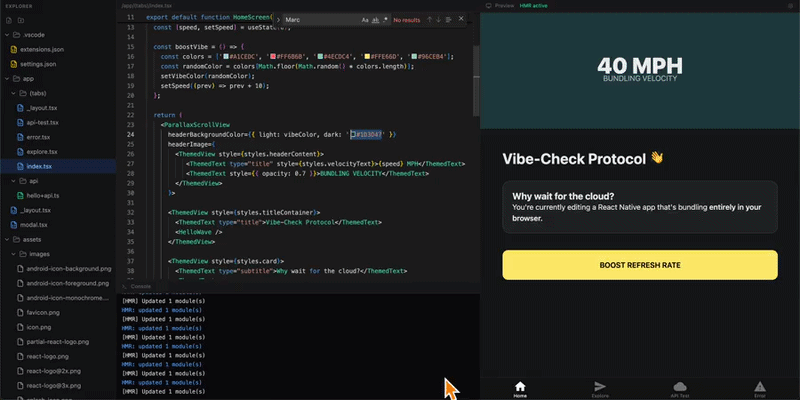Open the Console panel tab
This screenshot has width=800, height=400.
[140, 285]
